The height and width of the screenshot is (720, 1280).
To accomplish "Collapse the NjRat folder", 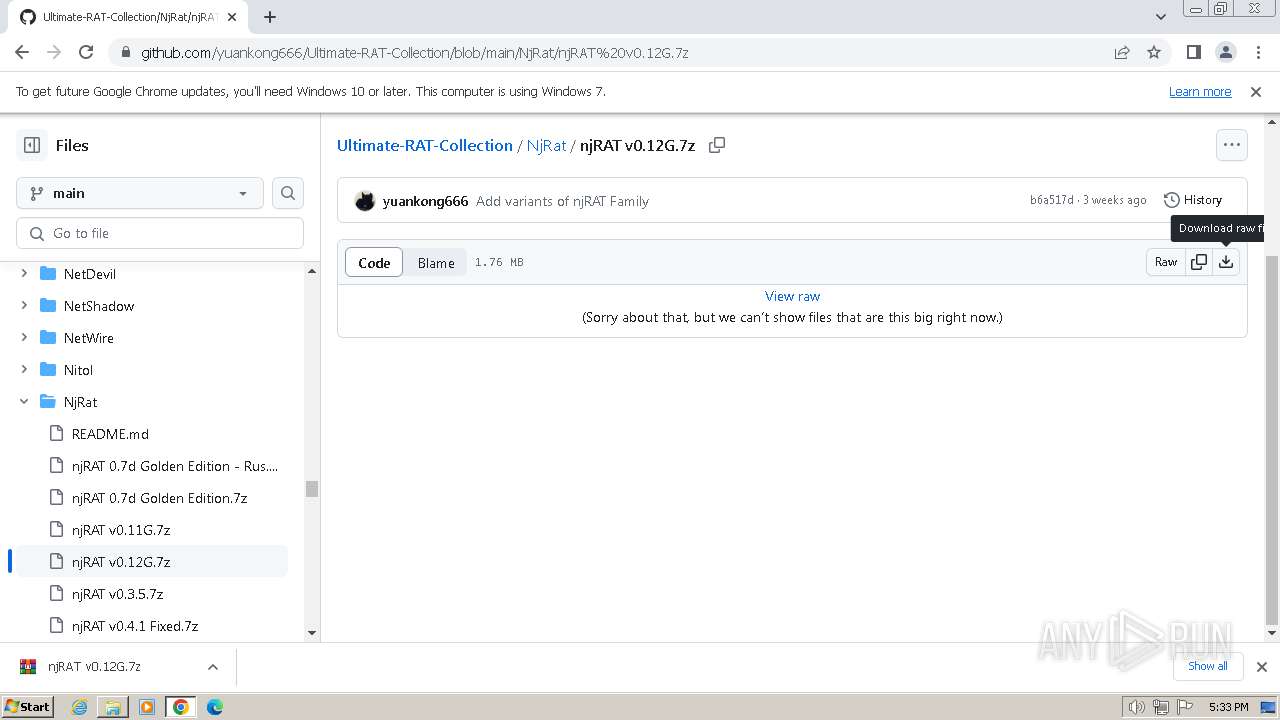I will (x=24, y=402).
